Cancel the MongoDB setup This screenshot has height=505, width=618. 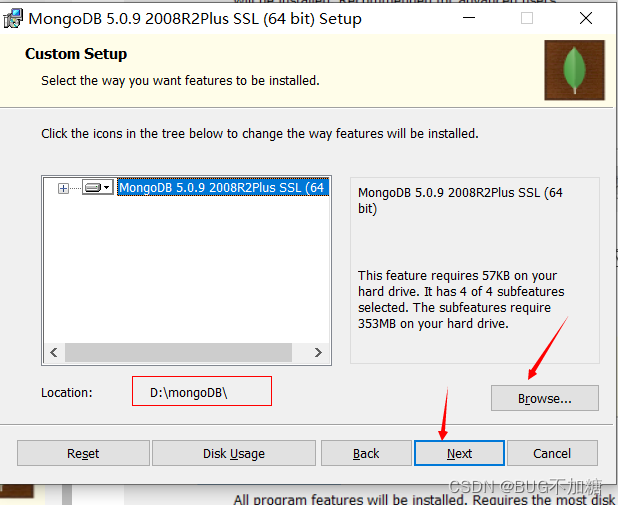552,453
